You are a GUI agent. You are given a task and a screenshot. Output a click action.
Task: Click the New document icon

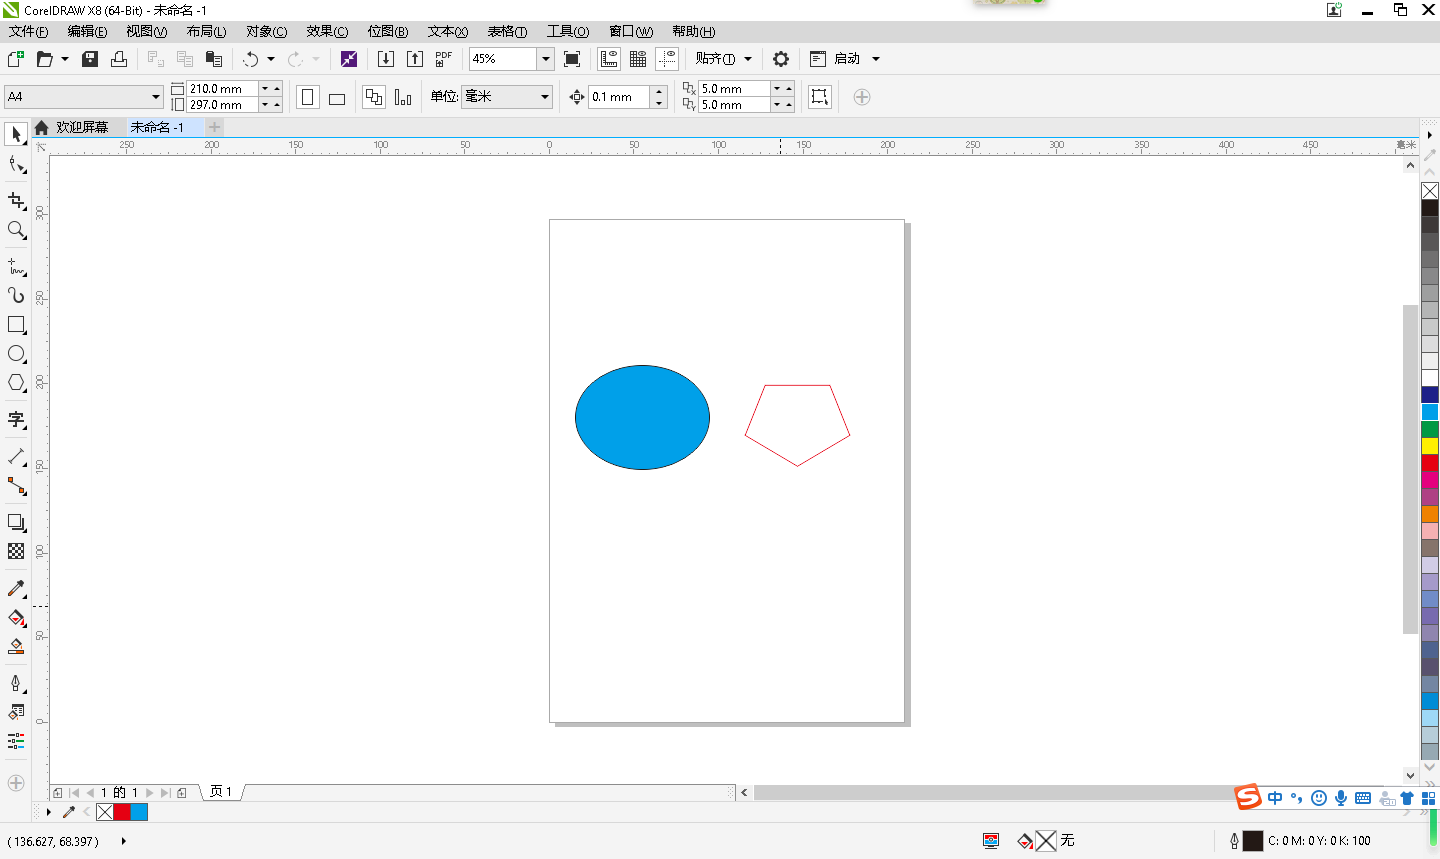(15, 59)
